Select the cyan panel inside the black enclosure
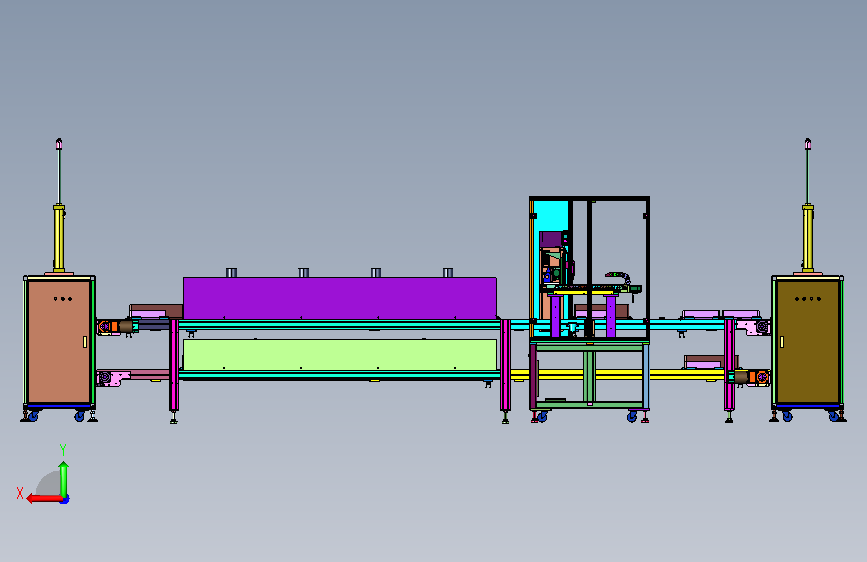The height and width of the screenshot is (562, 867). pyautogui.click(x=551, y=216)
